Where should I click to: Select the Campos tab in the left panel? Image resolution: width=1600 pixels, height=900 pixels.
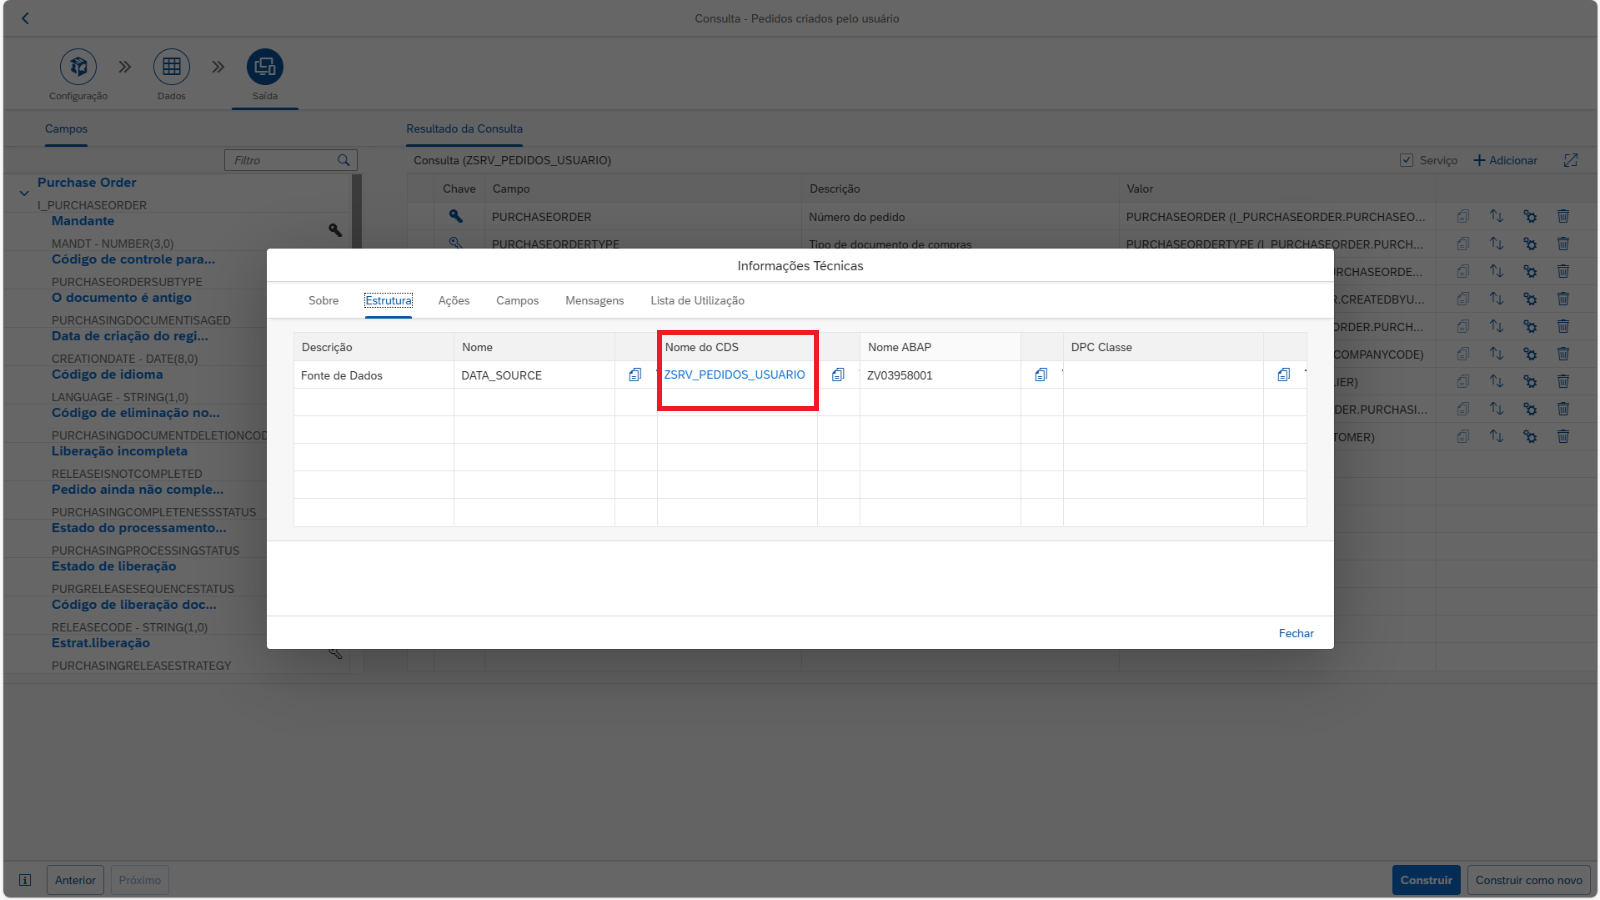point(66,129)
